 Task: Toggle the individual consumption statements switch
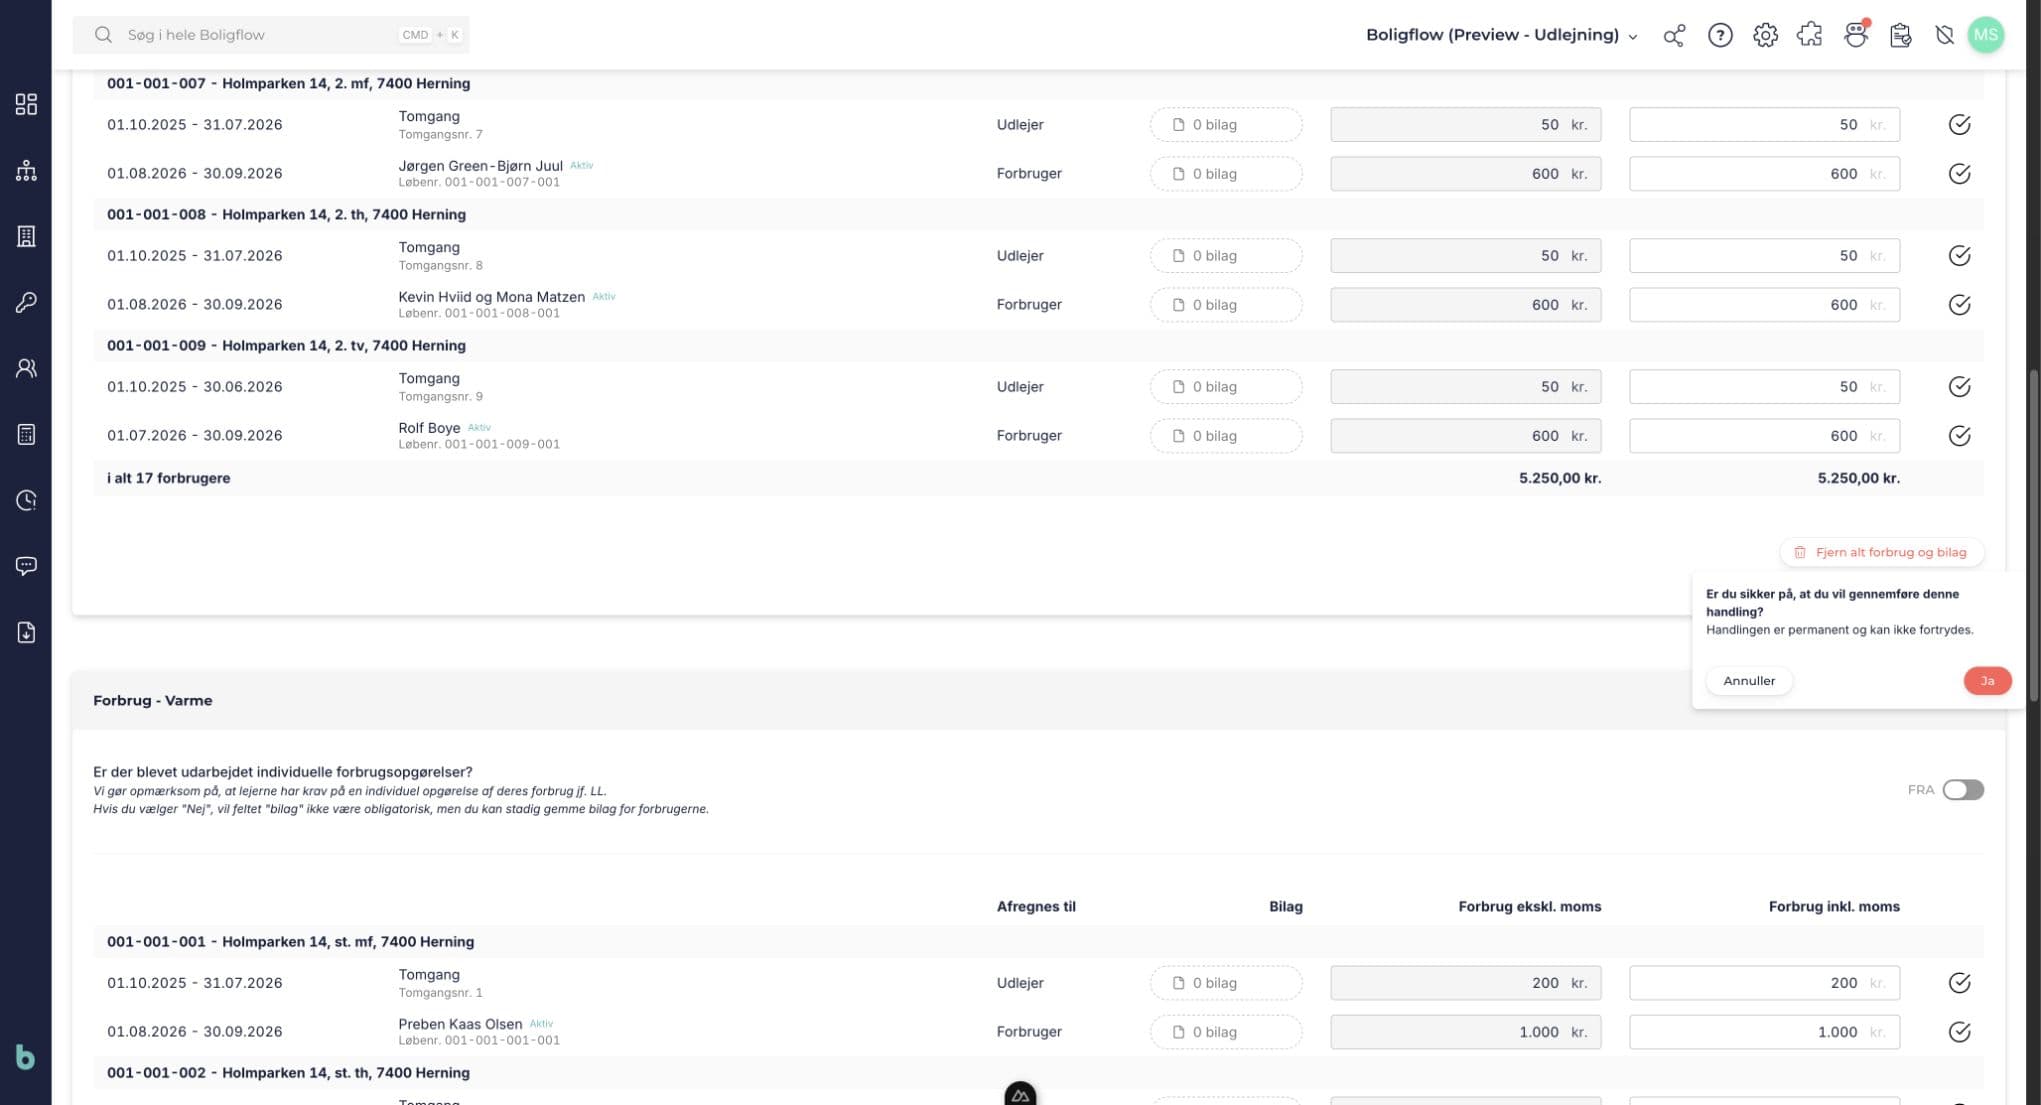(x=1963, y=790)
